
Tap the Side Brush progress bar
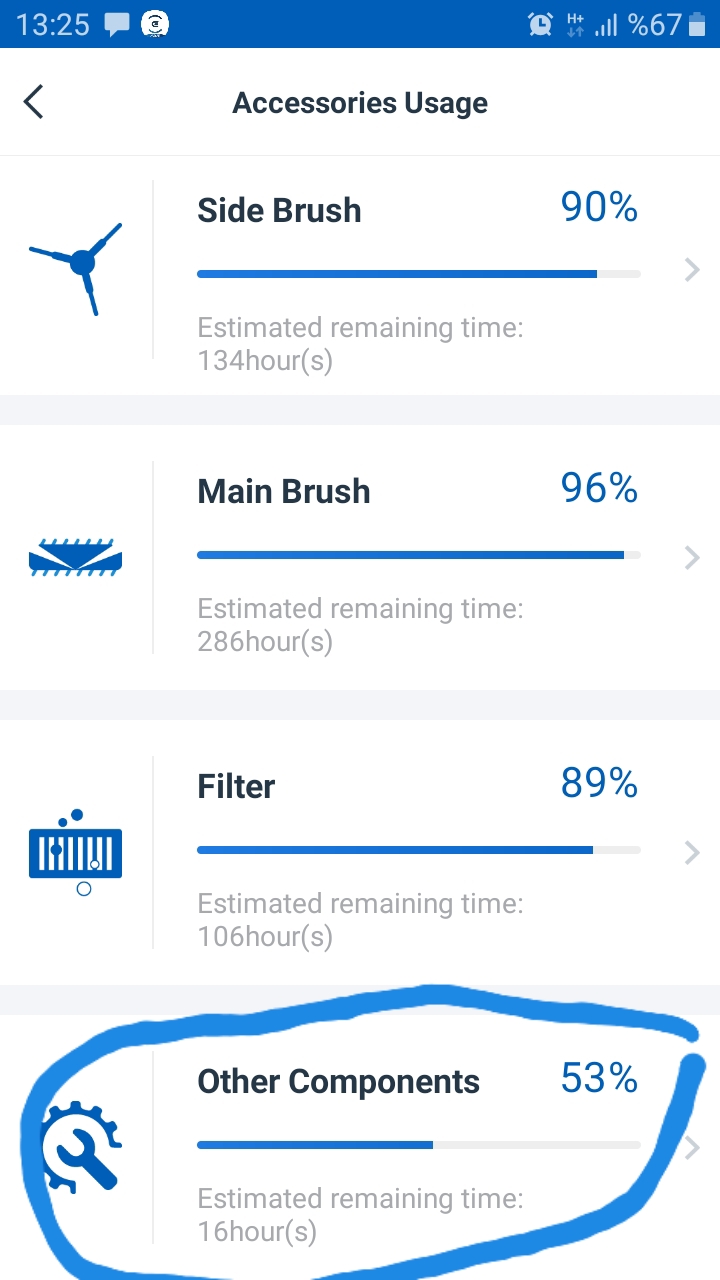(x=419, y=274)
